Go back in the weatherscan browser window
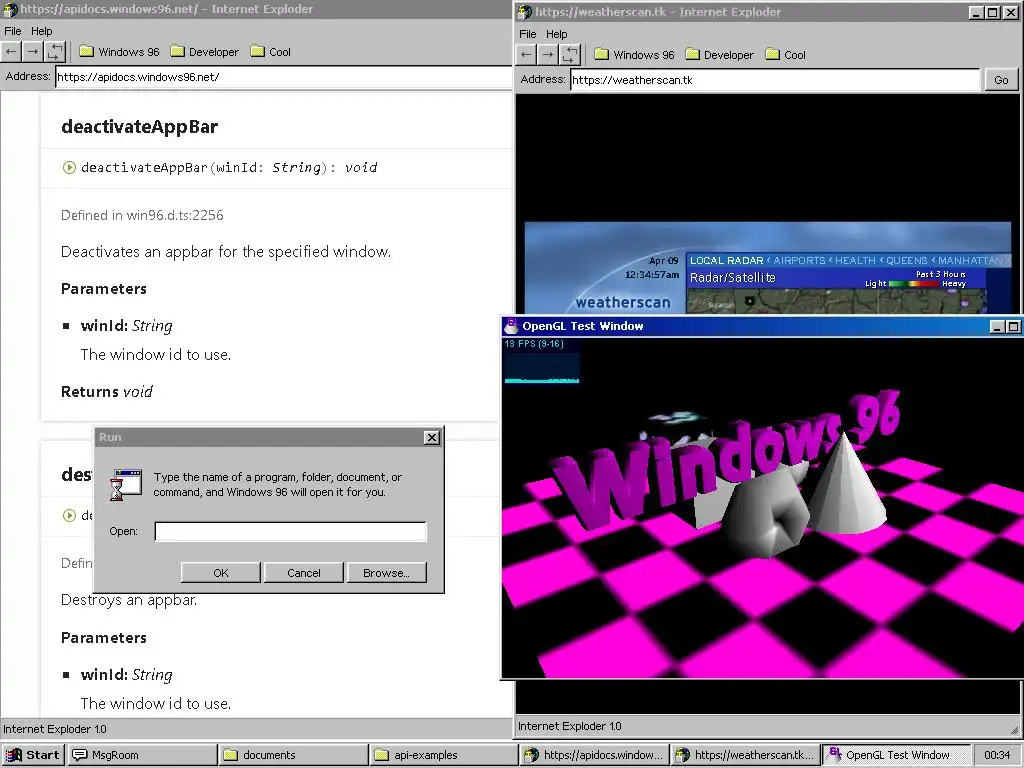1024x768 pixels. click(x=526, y=55)
